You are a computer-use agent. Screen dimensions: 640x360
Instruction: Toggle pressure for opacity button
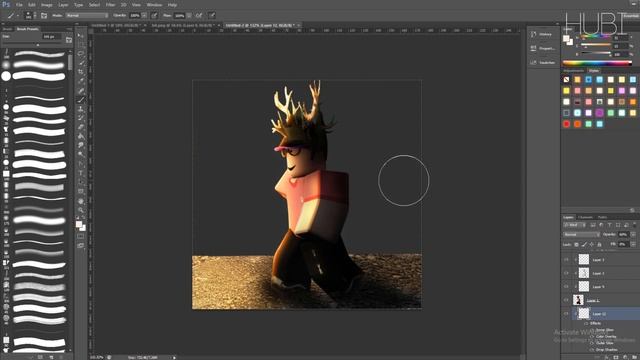point(154,16)
